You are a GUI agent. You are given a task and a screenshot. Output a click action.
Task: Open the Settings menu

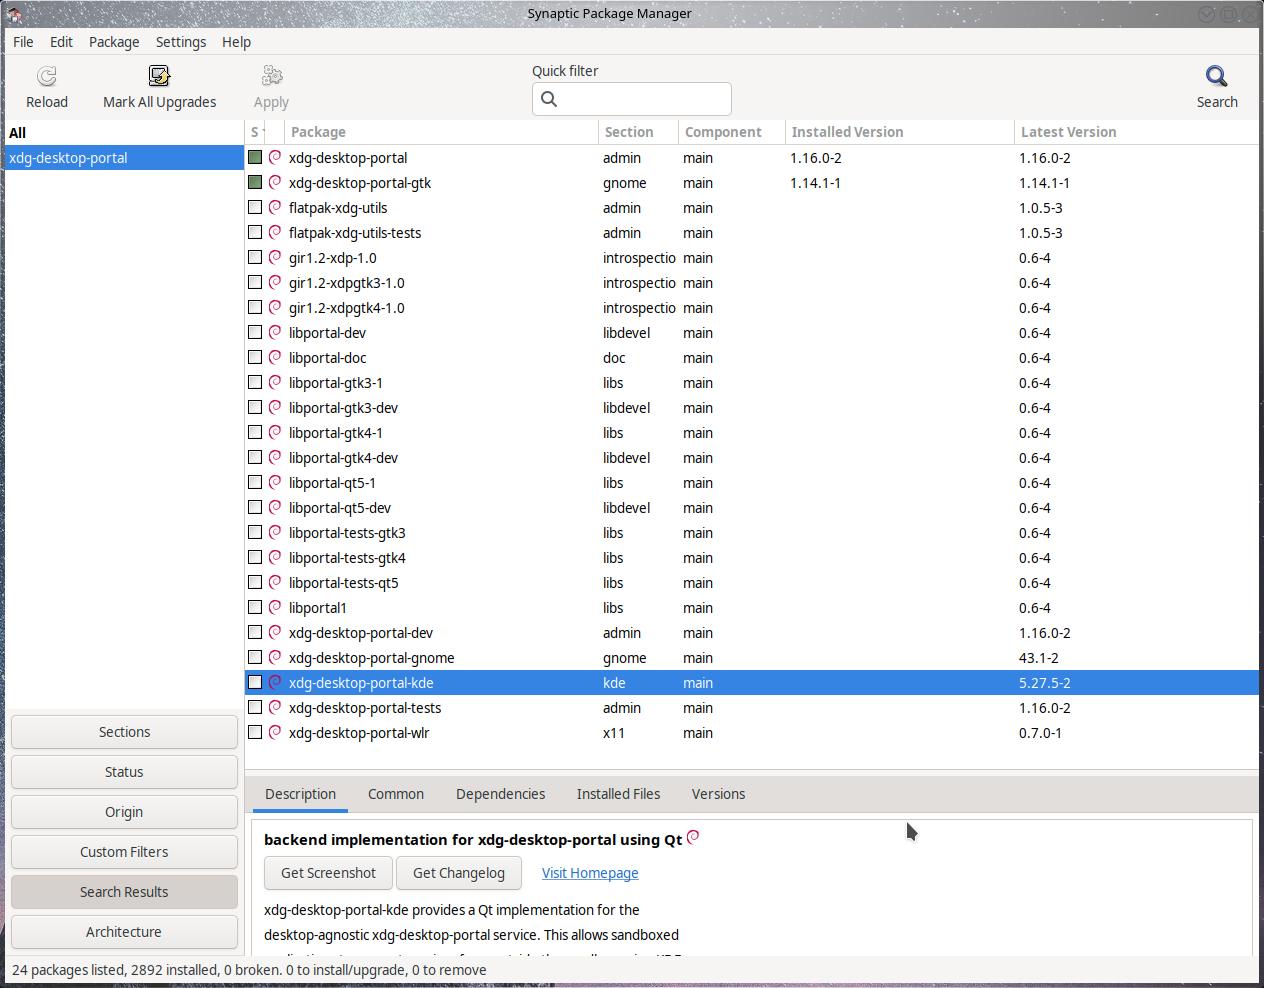click(x=181, y=42)
